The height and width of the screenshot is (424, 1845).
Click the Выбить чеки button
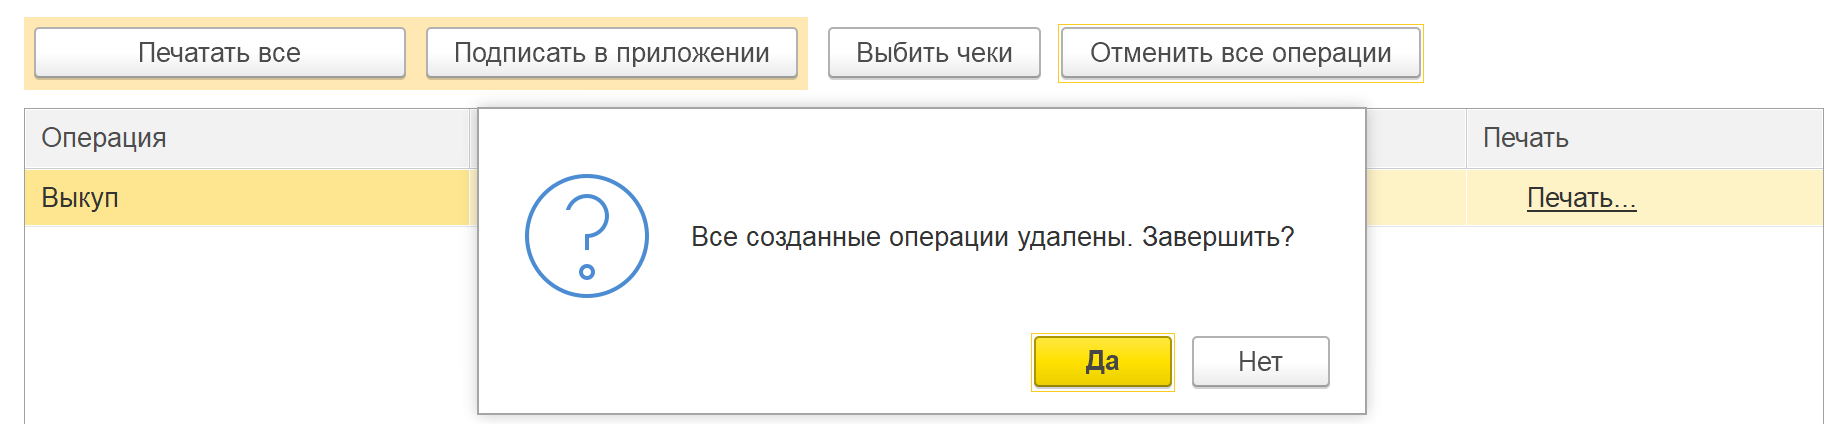pyautogui.click(x=934, y=53)
